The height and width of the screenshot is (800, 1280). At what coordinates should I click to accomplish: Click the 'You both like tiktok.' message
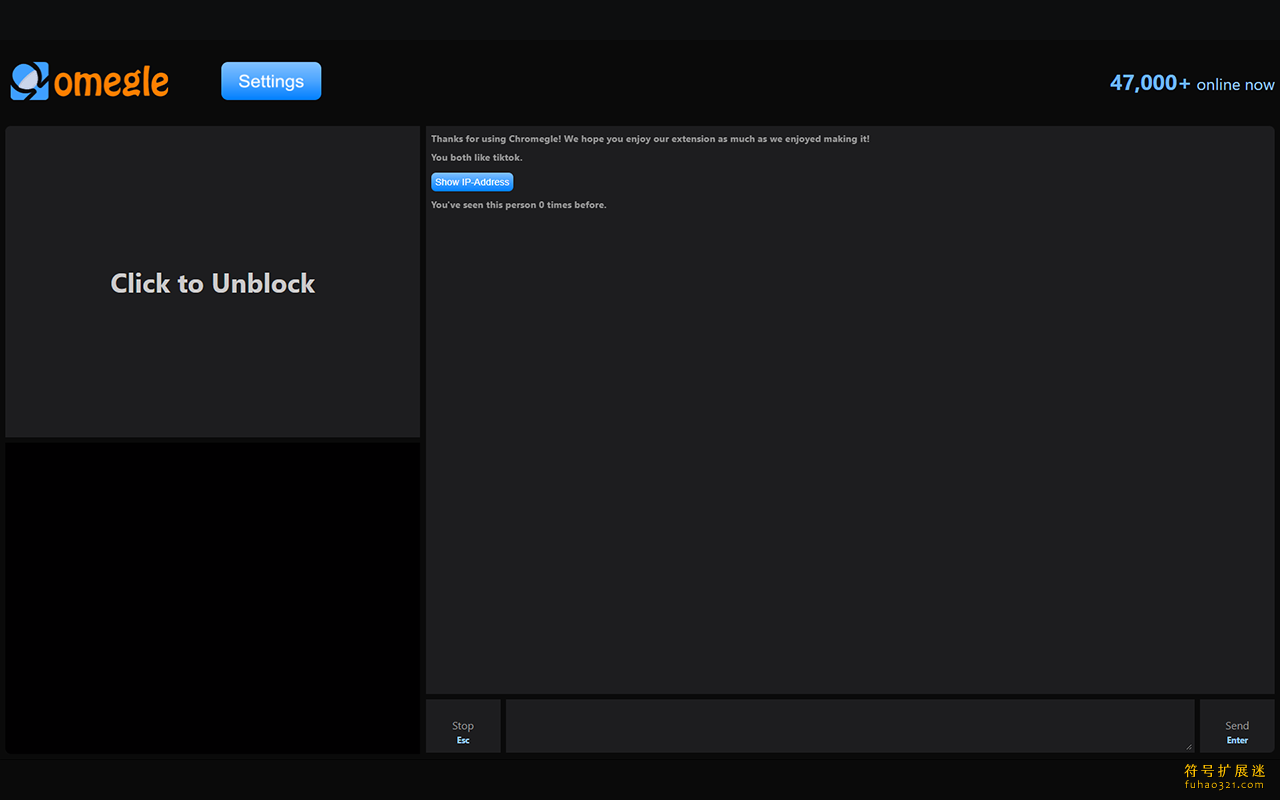(x=477, y=158)
